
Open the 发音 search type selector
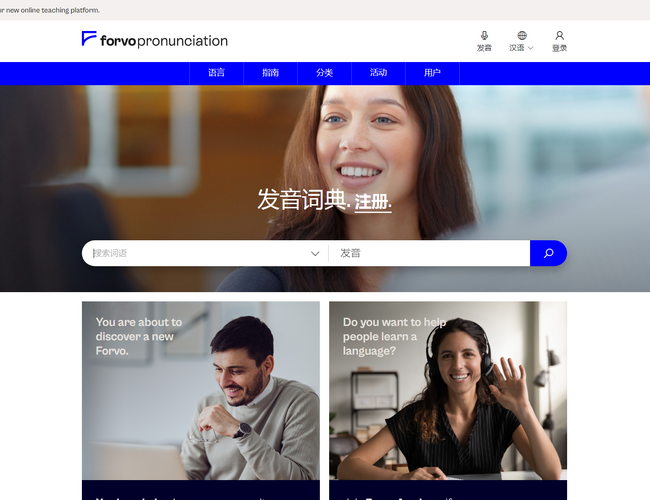pos(429,253)
